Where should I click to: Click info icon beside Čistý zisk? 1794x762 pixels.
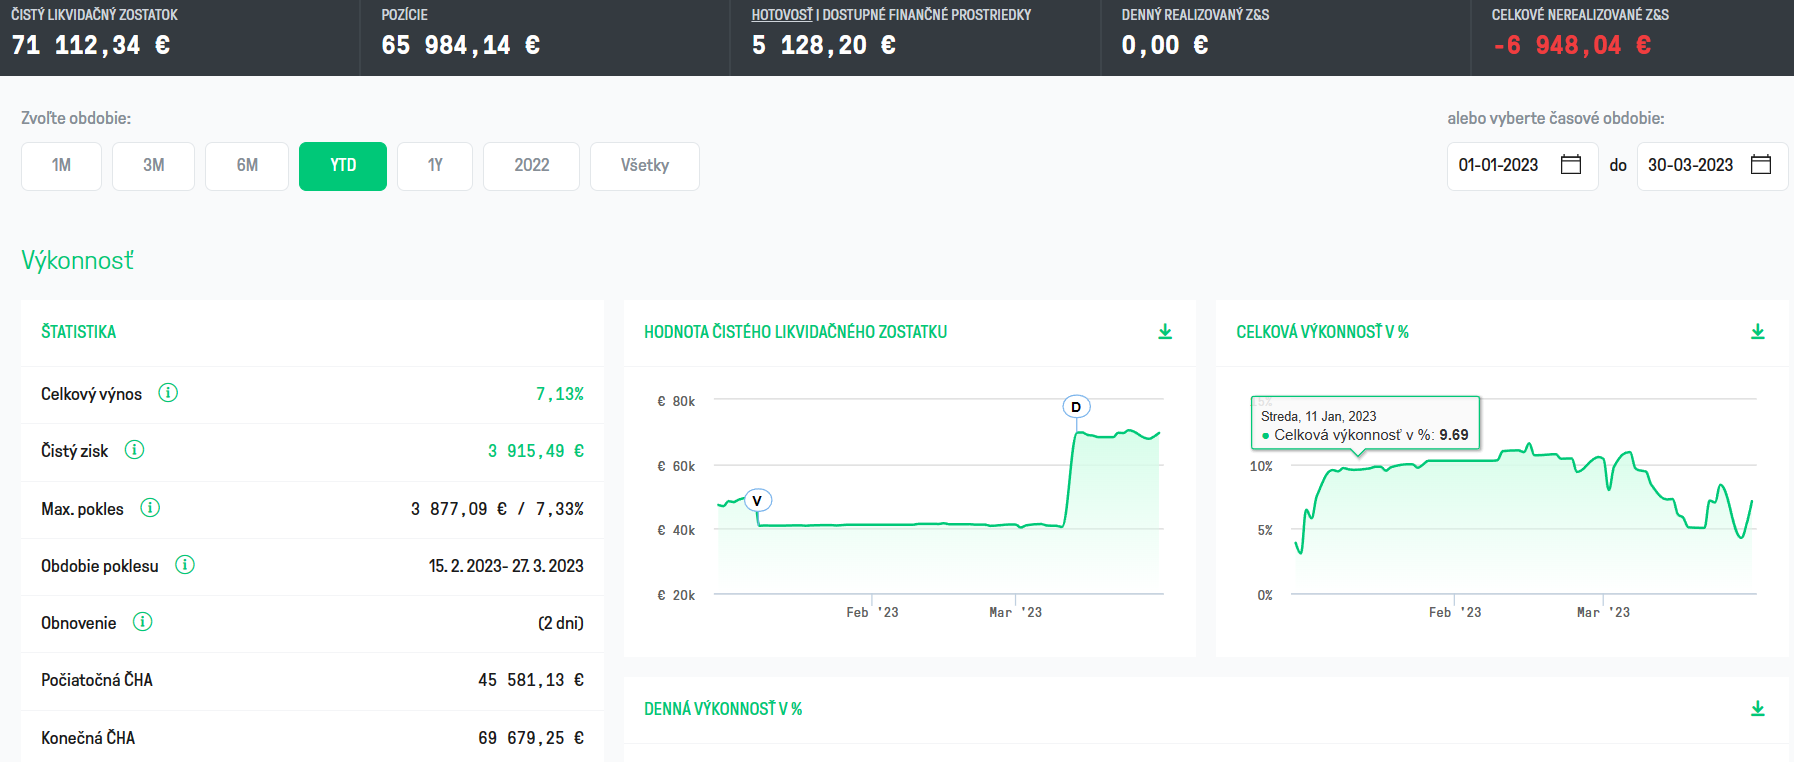click(x=134, y=450)
